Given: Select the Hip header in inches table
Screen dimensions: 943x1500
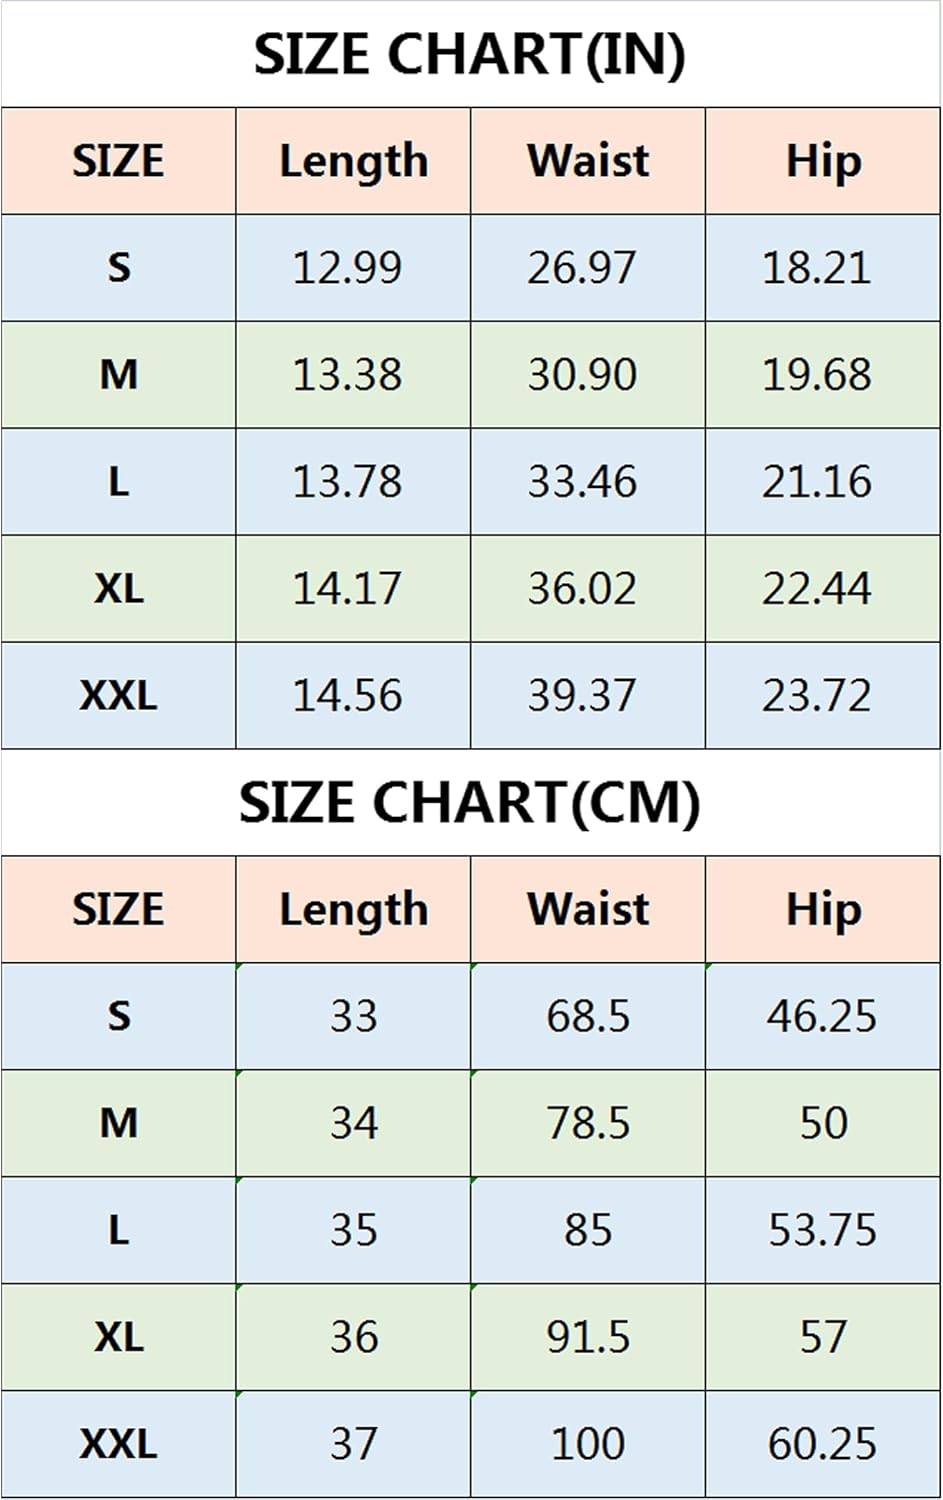Looking at the screenshot, I should click(x=823, y=161).
